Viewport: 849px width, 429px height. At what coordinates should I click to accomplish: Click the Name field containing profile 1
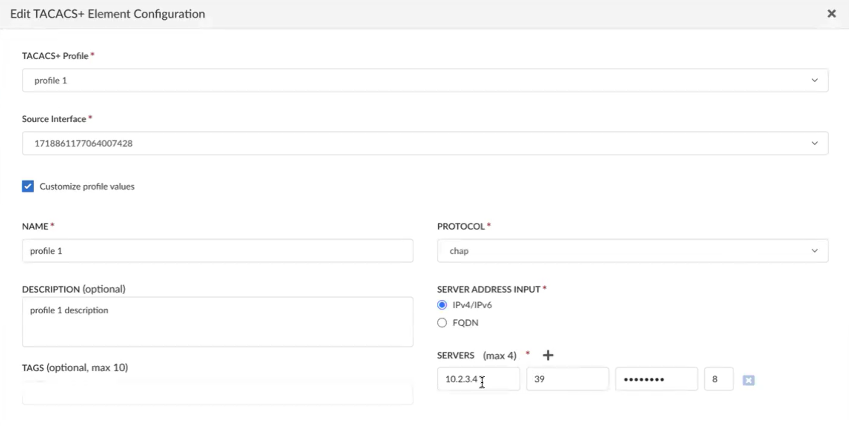point(217,251)
